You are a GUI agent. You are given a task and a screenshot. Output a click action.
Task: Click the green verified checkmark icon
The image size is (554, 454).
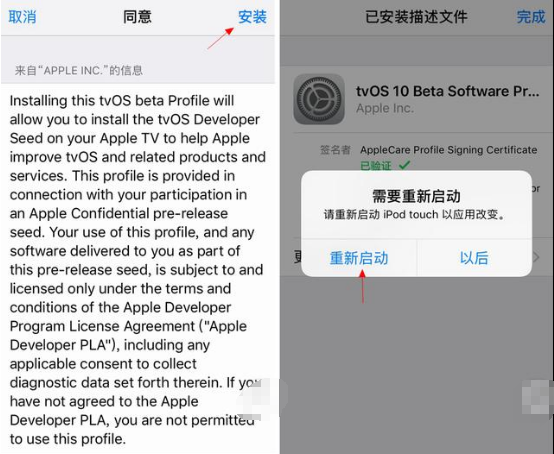[x=404, y=165]
